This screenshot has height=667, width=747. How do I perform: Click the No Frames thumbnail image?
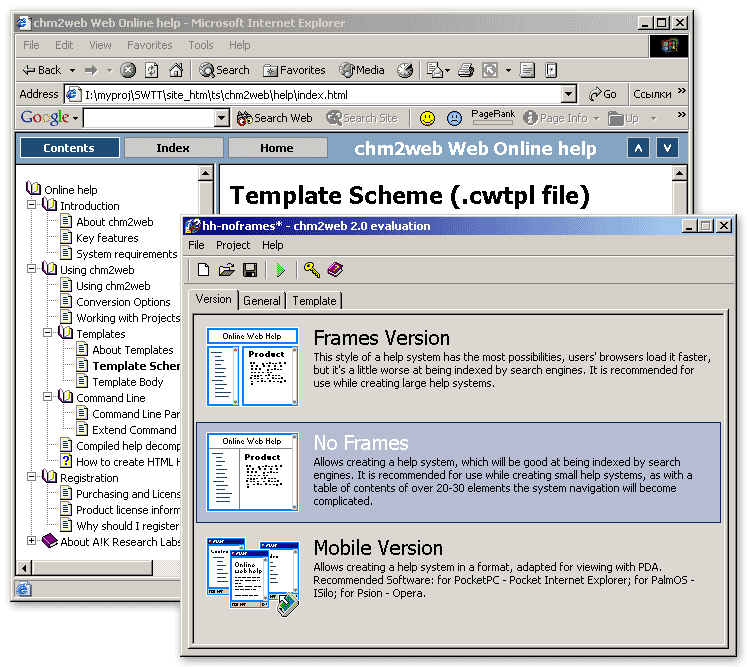click(x=252, y=472)
